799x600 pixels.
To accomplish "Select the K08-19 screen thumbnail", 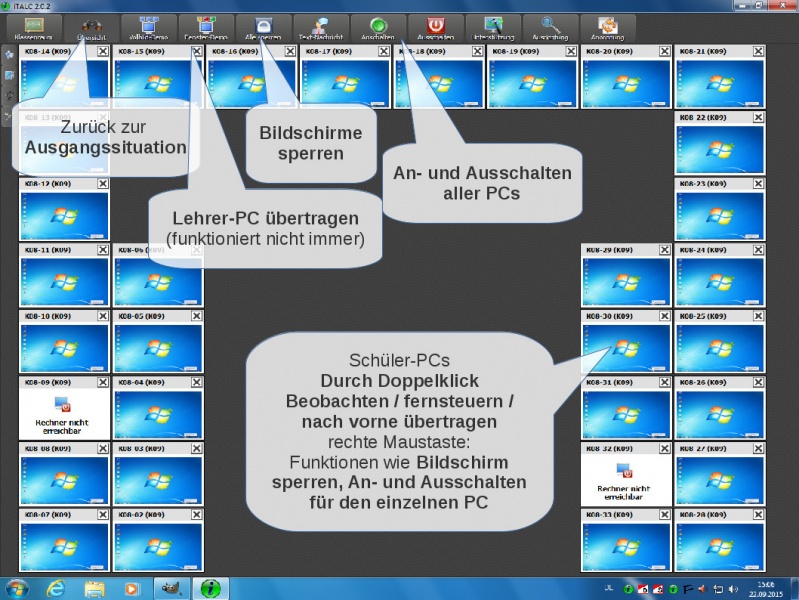I will (532, 83).
